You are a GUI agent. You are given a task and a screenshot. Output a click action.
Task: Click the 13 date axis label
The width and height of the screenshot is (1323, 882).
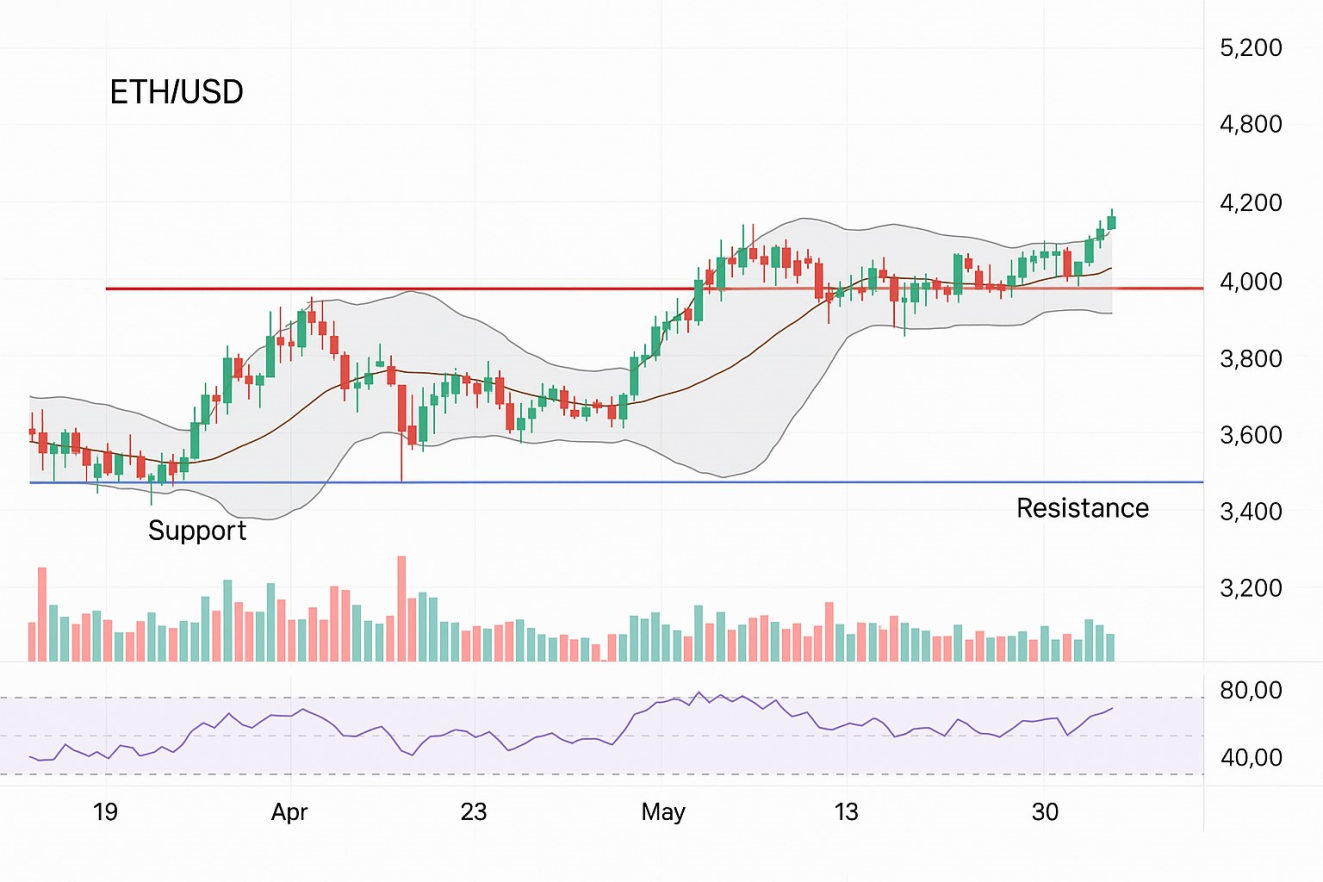click(847, 812)
